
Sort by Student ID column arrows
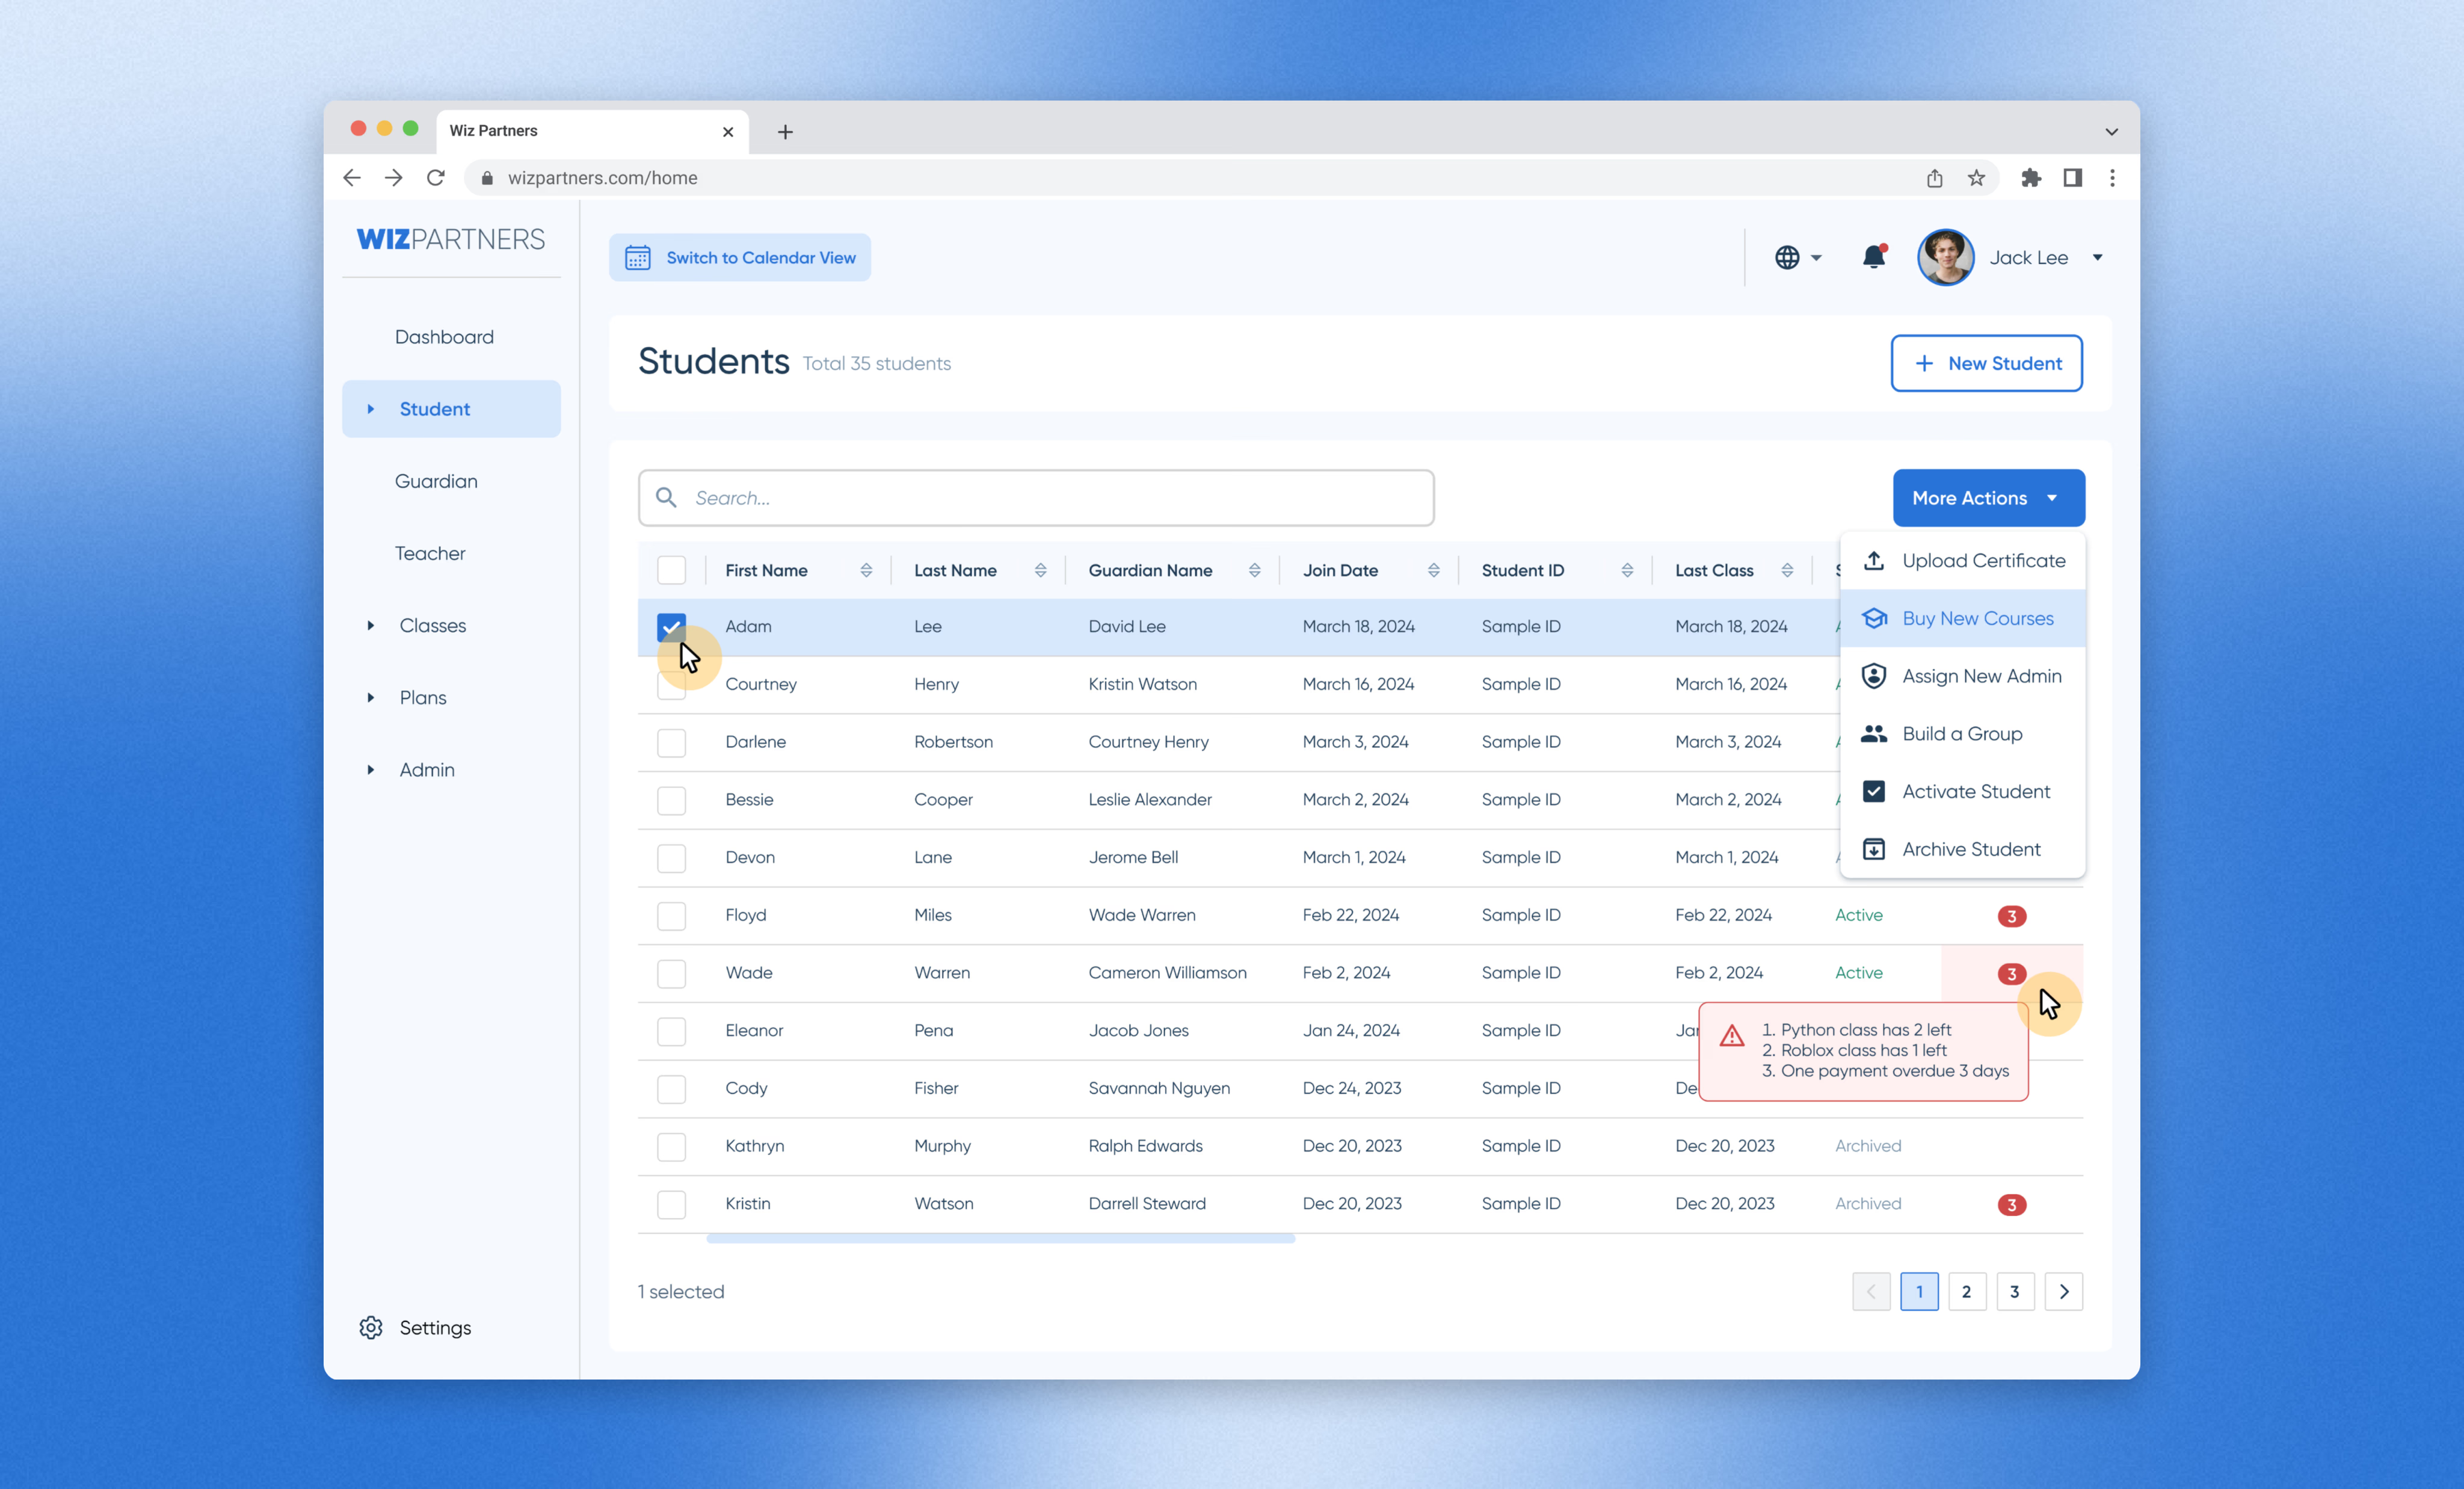[x=1627, y=570]
